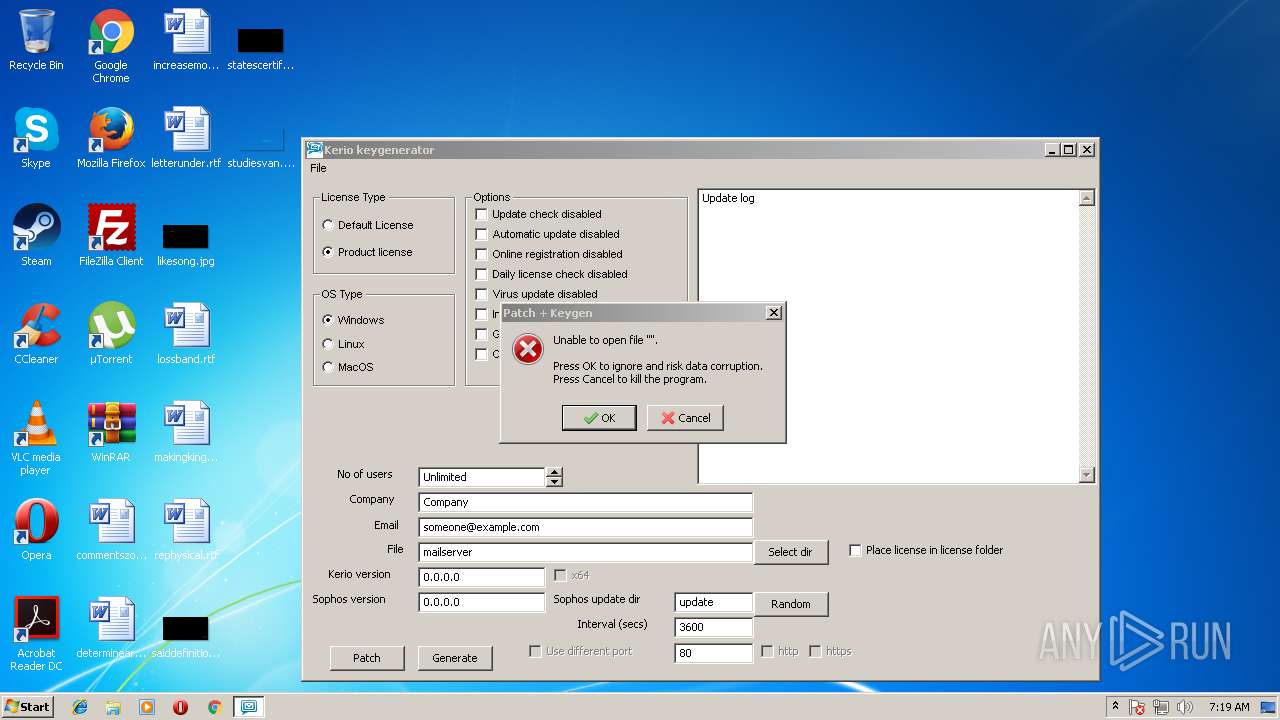This screenshot has width=1280, height=720.
Task: Click OK in the Patch + Keygen dialog
Action: coord(599,418)
